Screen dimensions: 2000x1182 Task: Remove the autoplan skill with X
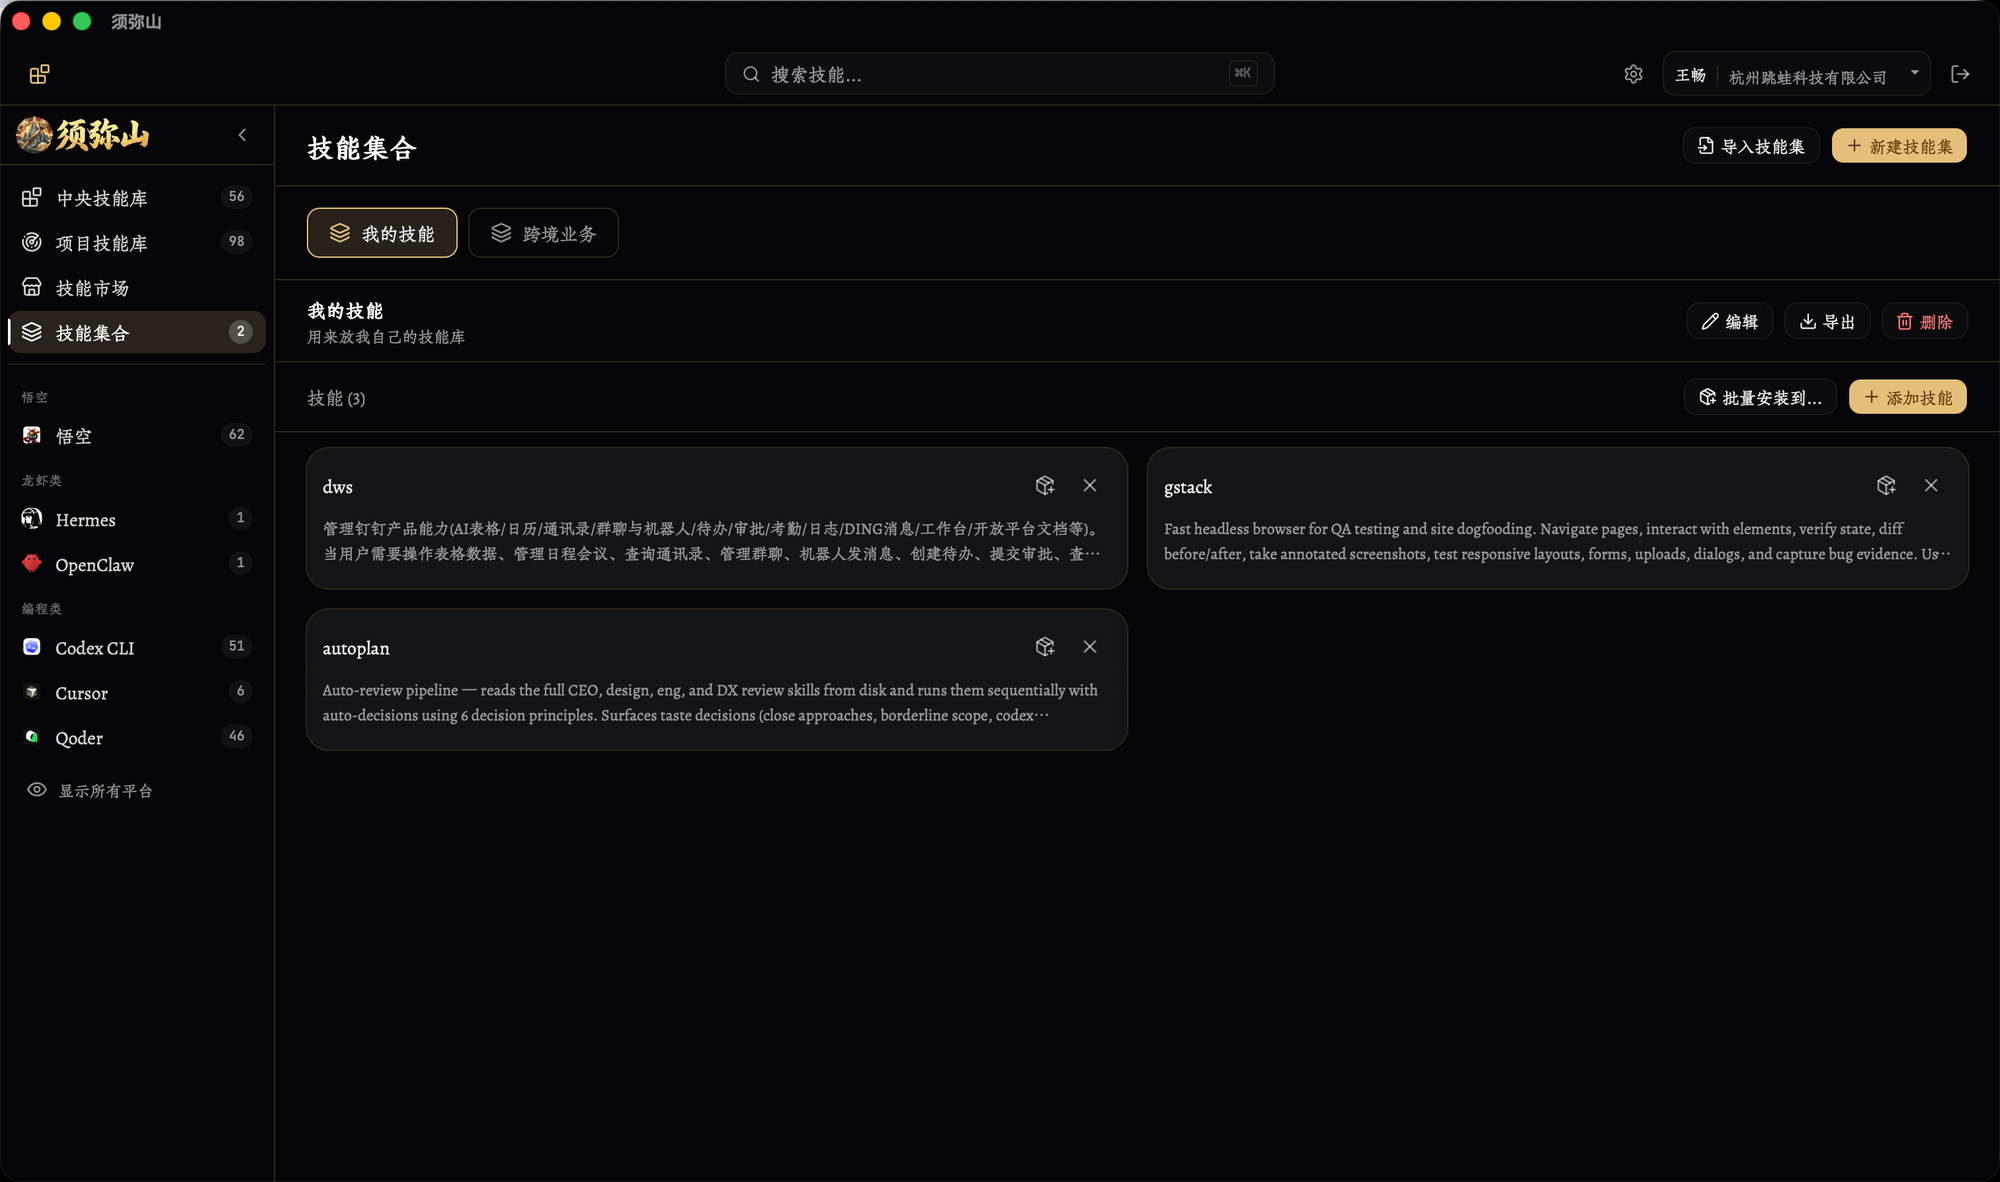click(x=1090, y=646)
